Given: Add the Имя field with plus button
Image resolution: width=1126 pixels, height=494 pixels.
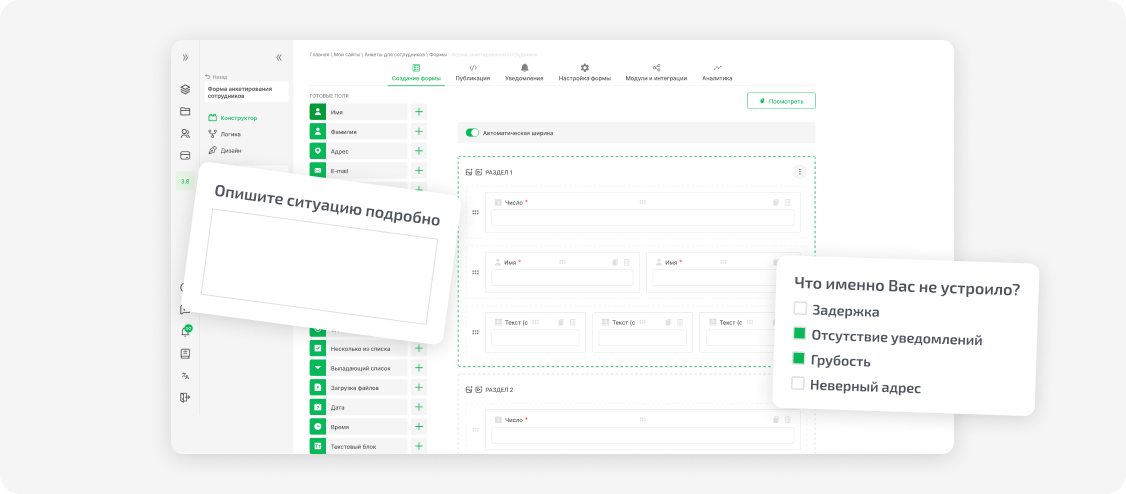Looking at the screenshot, I should pos(419,112).
